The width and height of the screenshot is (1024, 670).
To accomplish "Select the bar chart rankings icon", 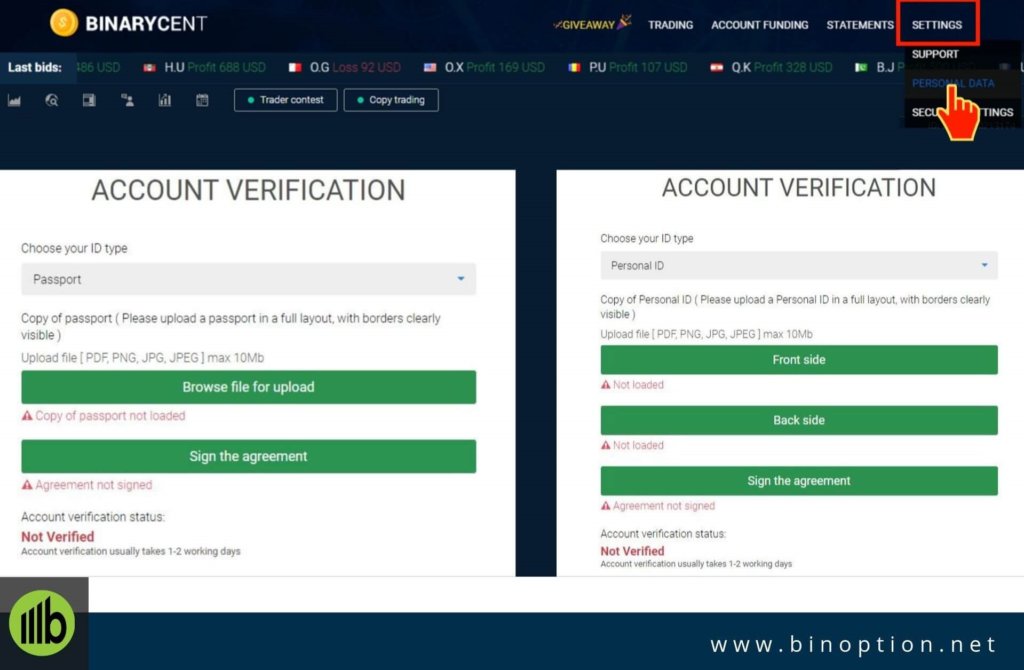I will (165, 100).
